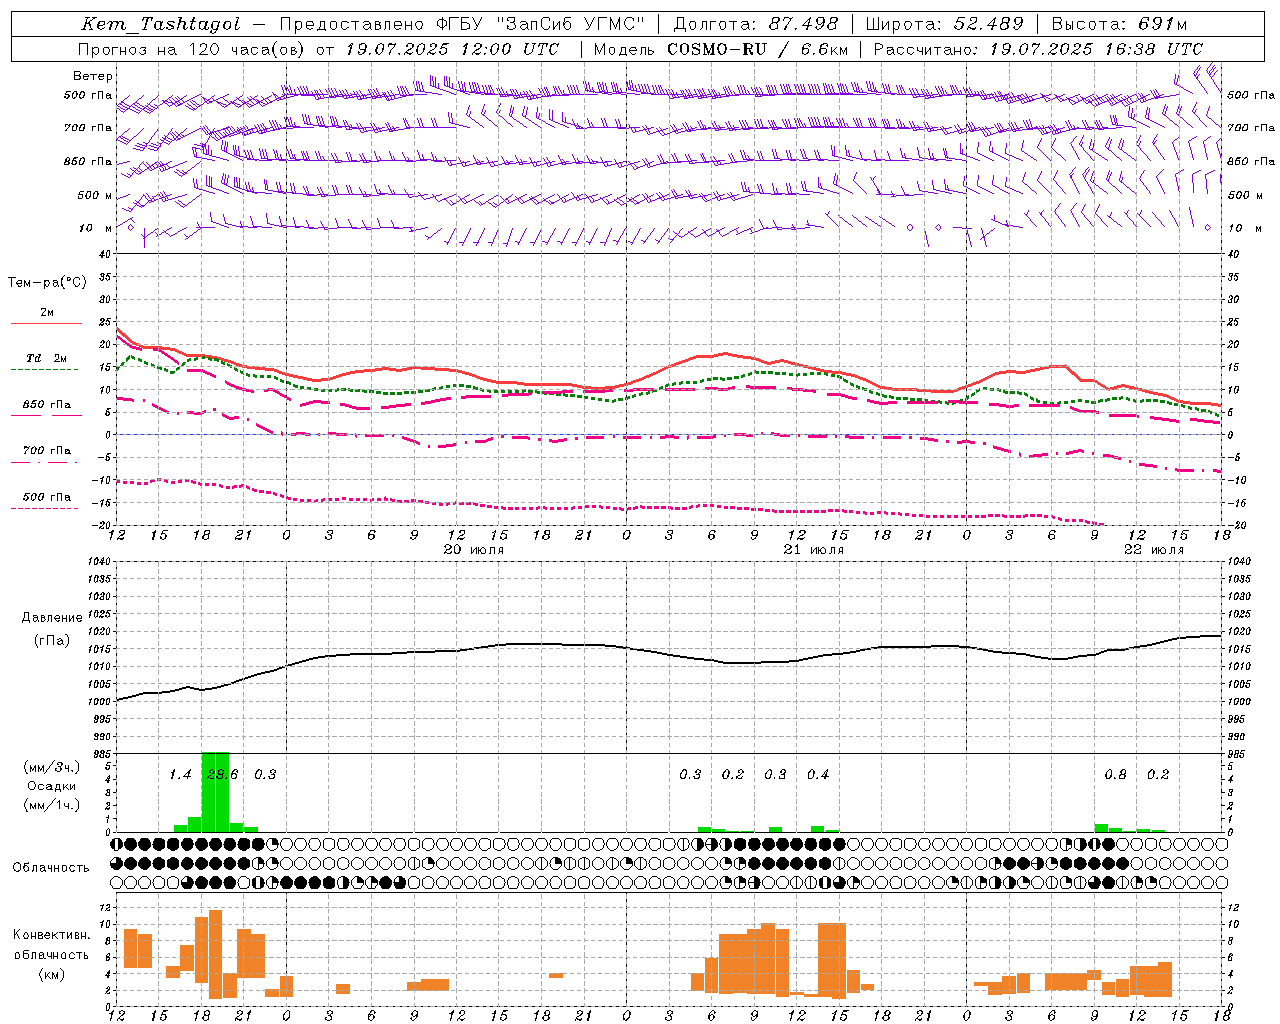Click the 0.4 precipitation value
The image size is (1280, 1024).
pos(818,774)
